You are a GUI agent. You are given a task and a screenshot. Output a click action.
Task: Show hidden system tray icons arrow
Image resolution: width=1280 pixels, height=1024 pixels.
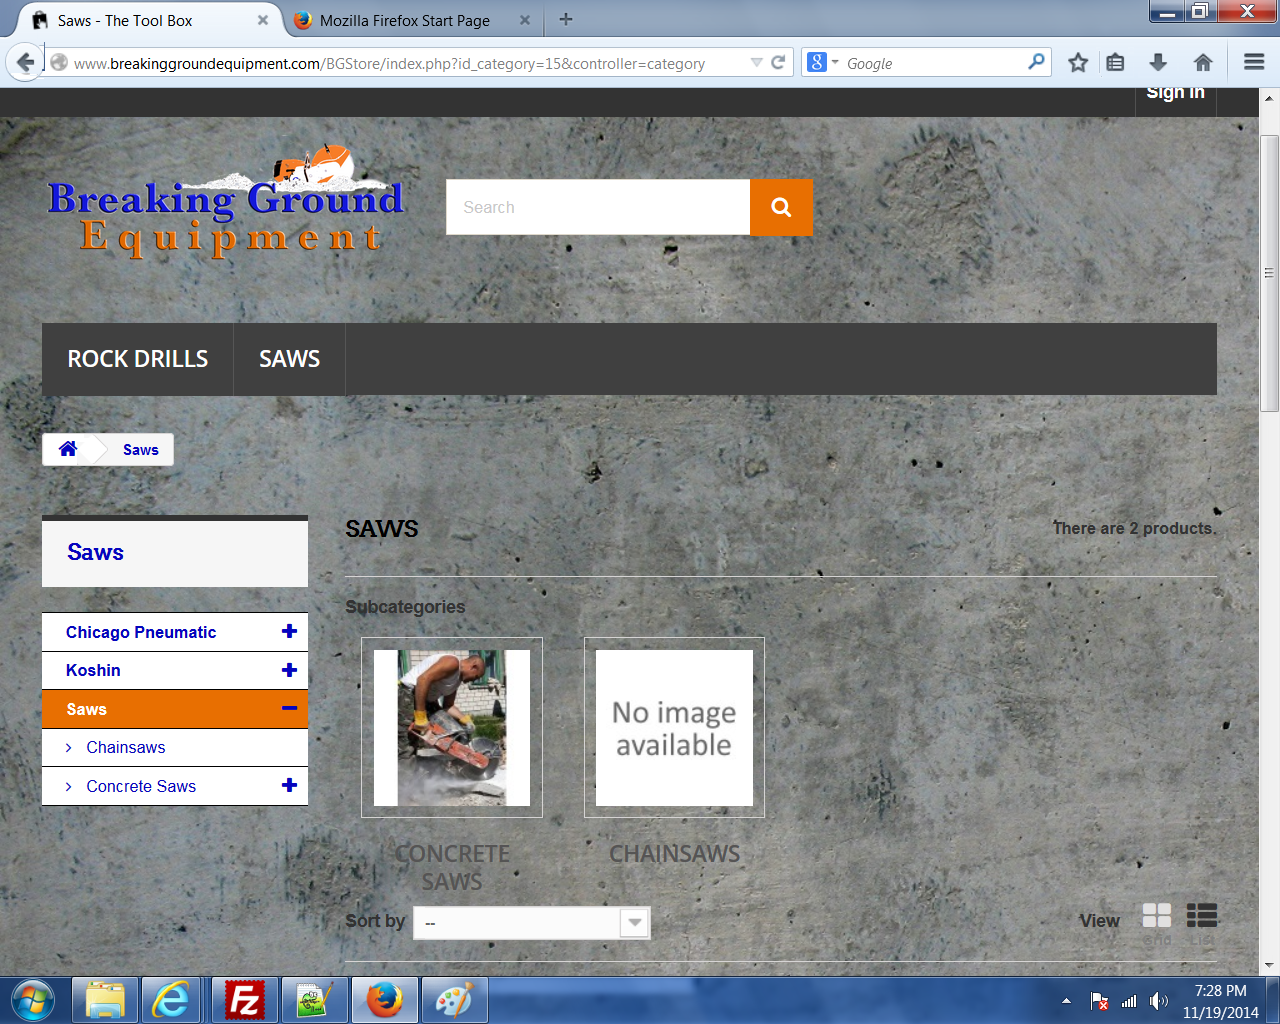coord(1066,1001)
